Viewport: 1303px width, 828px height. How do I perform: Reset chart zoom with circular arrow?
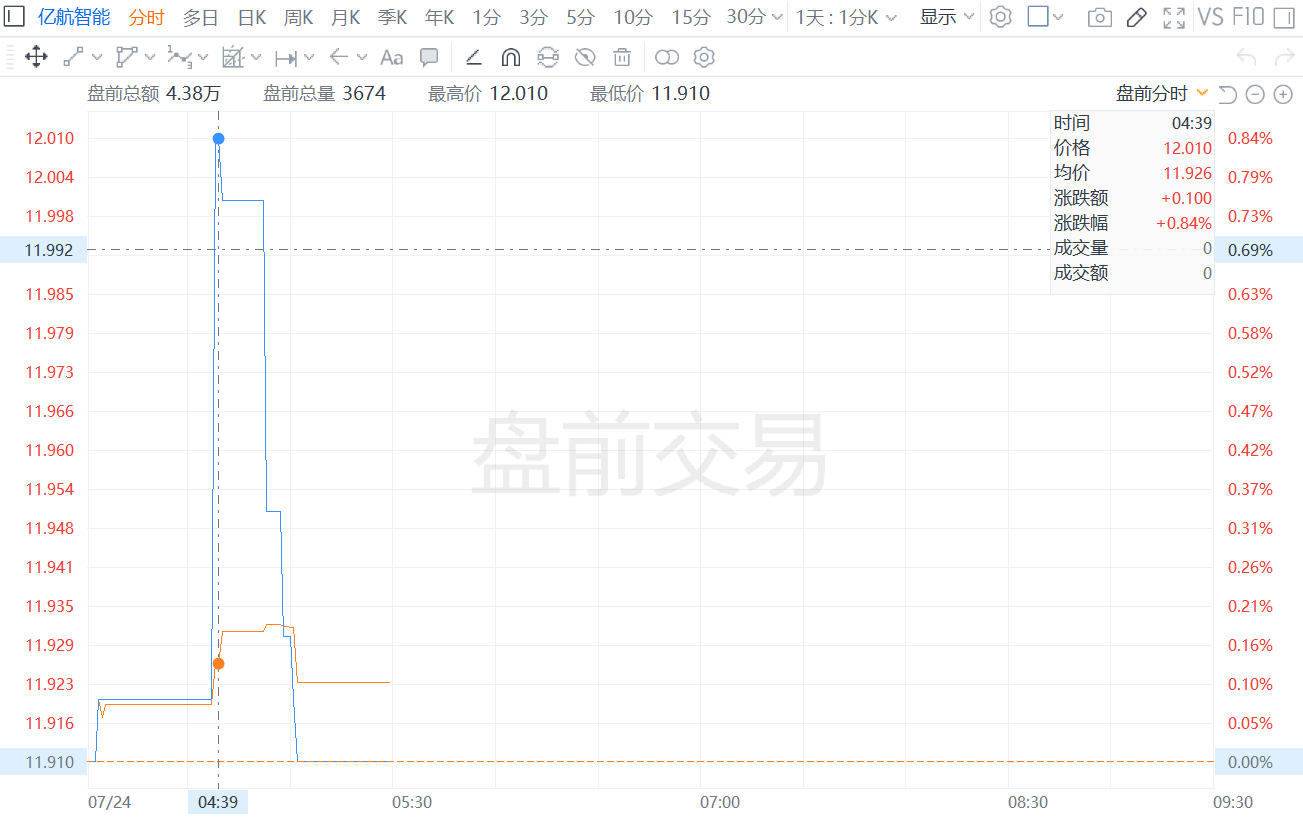coord(1228,94)
